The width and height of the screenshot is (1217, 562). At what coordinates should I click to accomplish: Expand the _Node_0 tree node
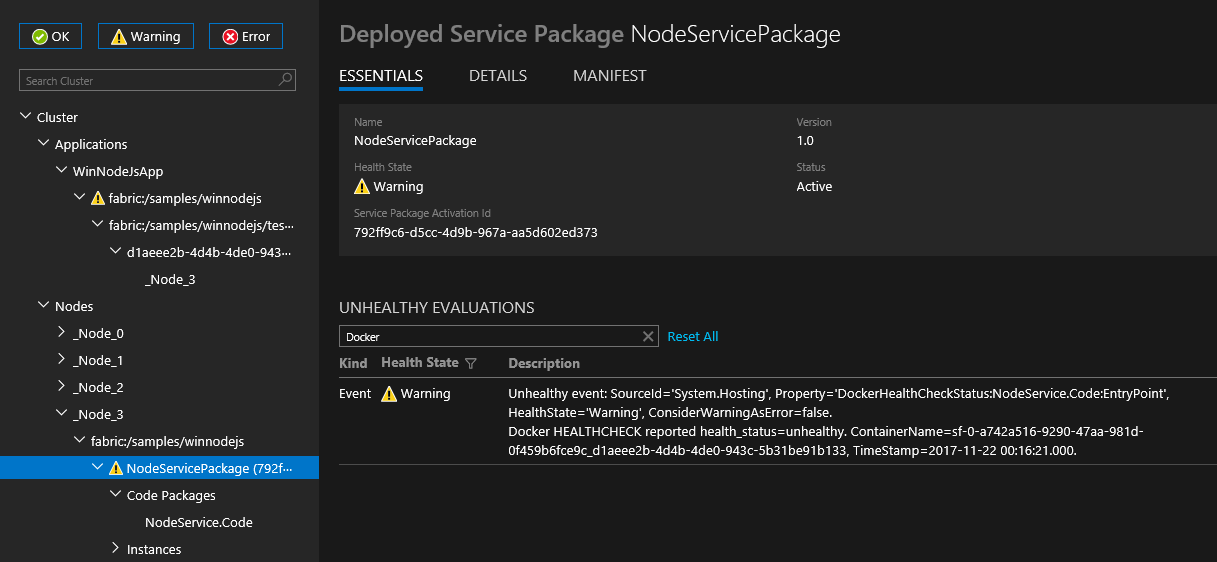coord(61,333)
